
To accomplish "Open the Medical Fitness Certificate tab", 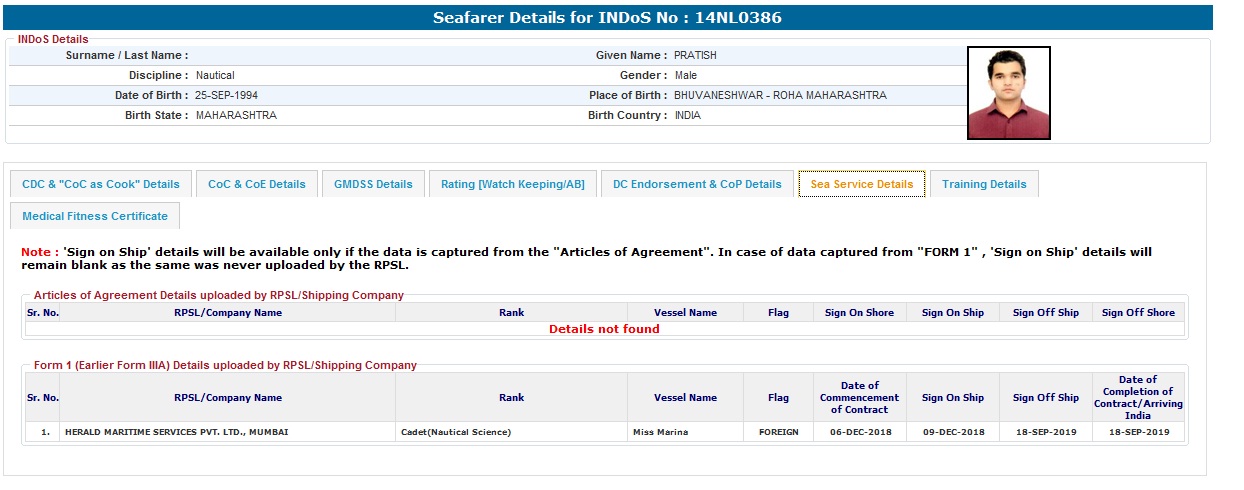I will tap(95, 216).
